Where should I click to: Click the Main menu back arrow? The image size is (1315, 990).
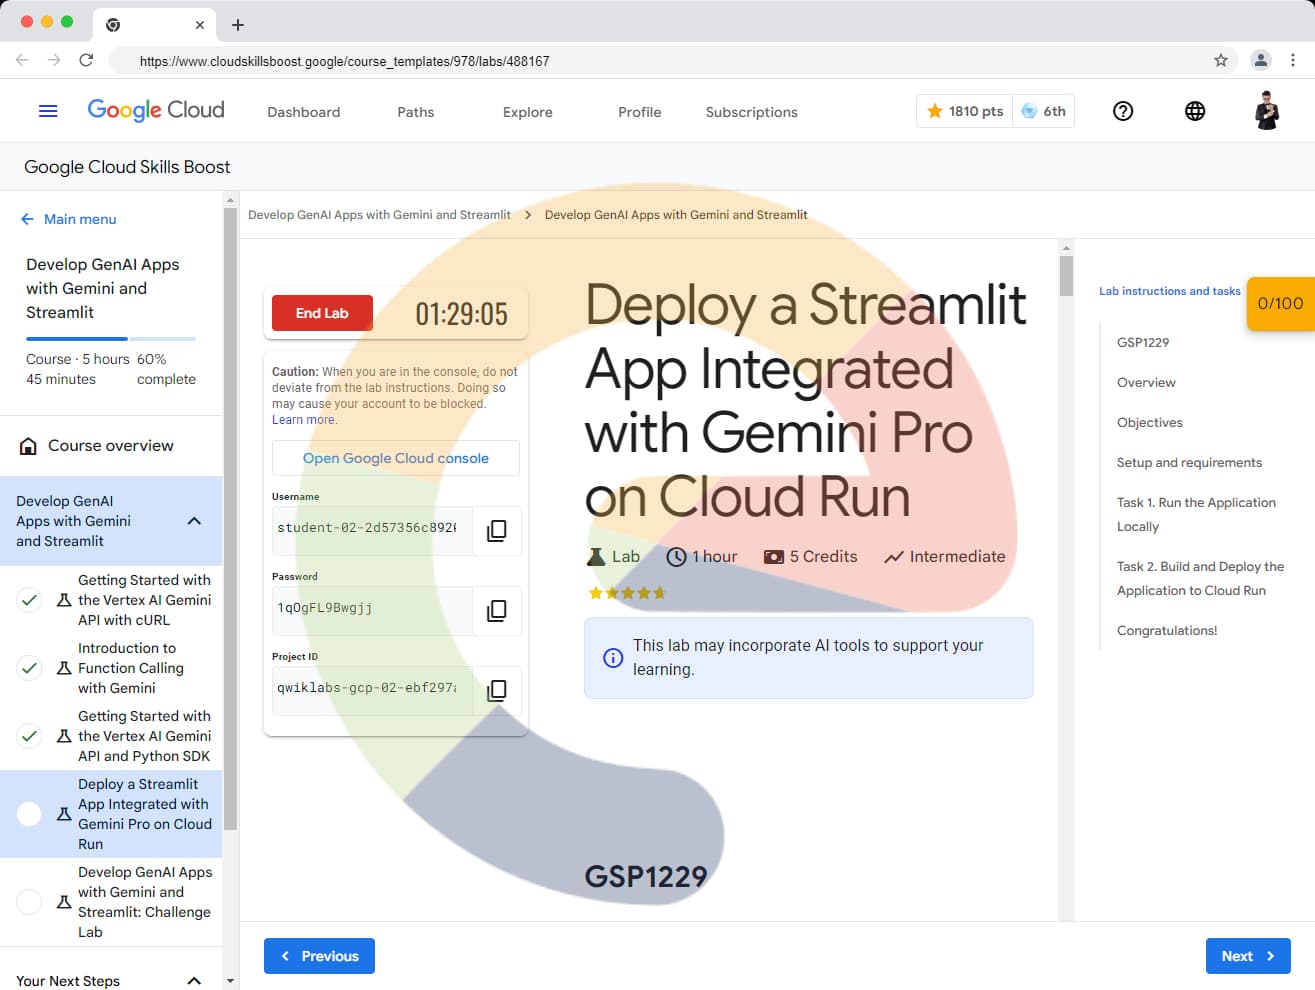pyautogui.click(x=27, y=219)
